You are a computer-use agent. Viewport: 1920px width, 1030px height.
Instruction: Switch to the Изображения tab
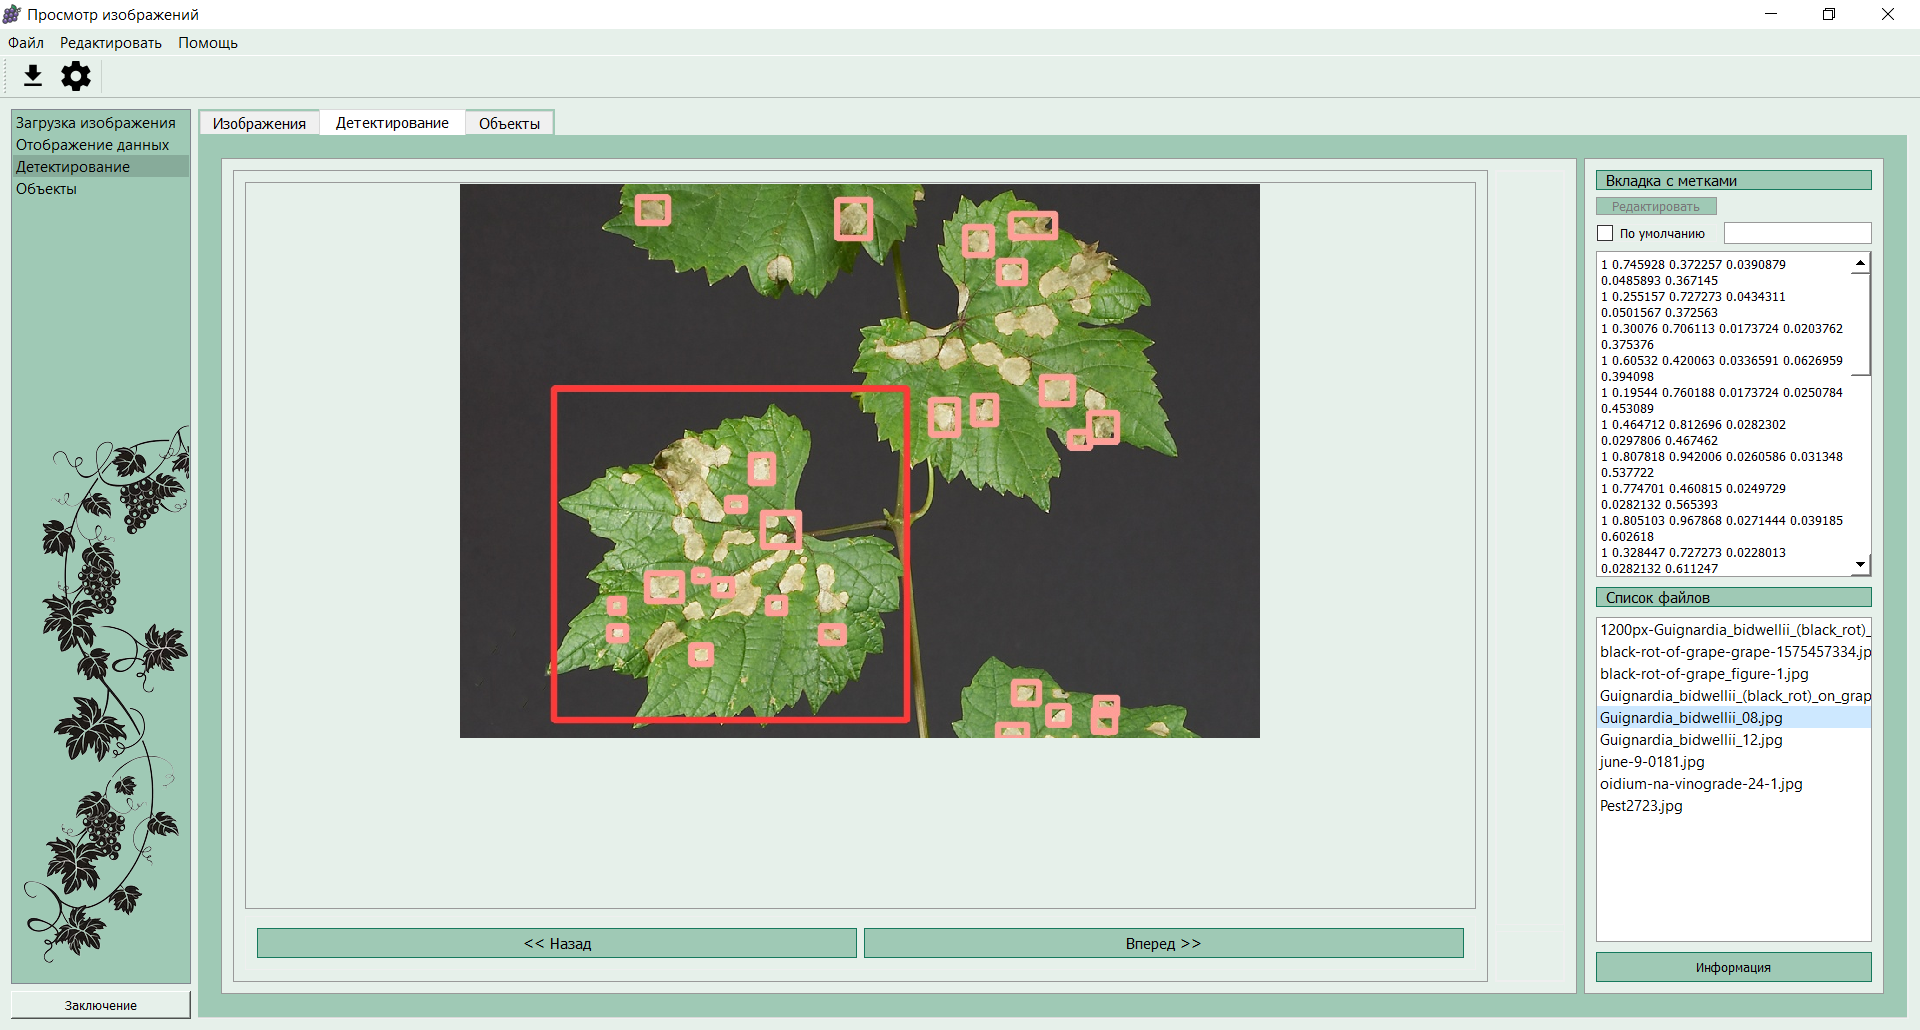(x=259, y=123)
